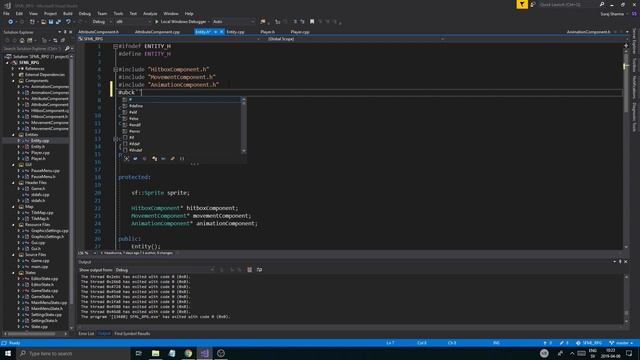
Task: Toggle word wrap in Output window
Action: tap(259, 270)
